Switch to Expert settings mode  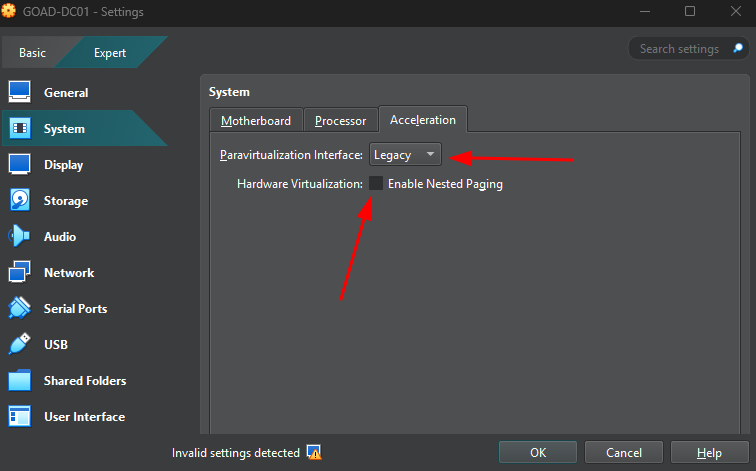[110, 53]
